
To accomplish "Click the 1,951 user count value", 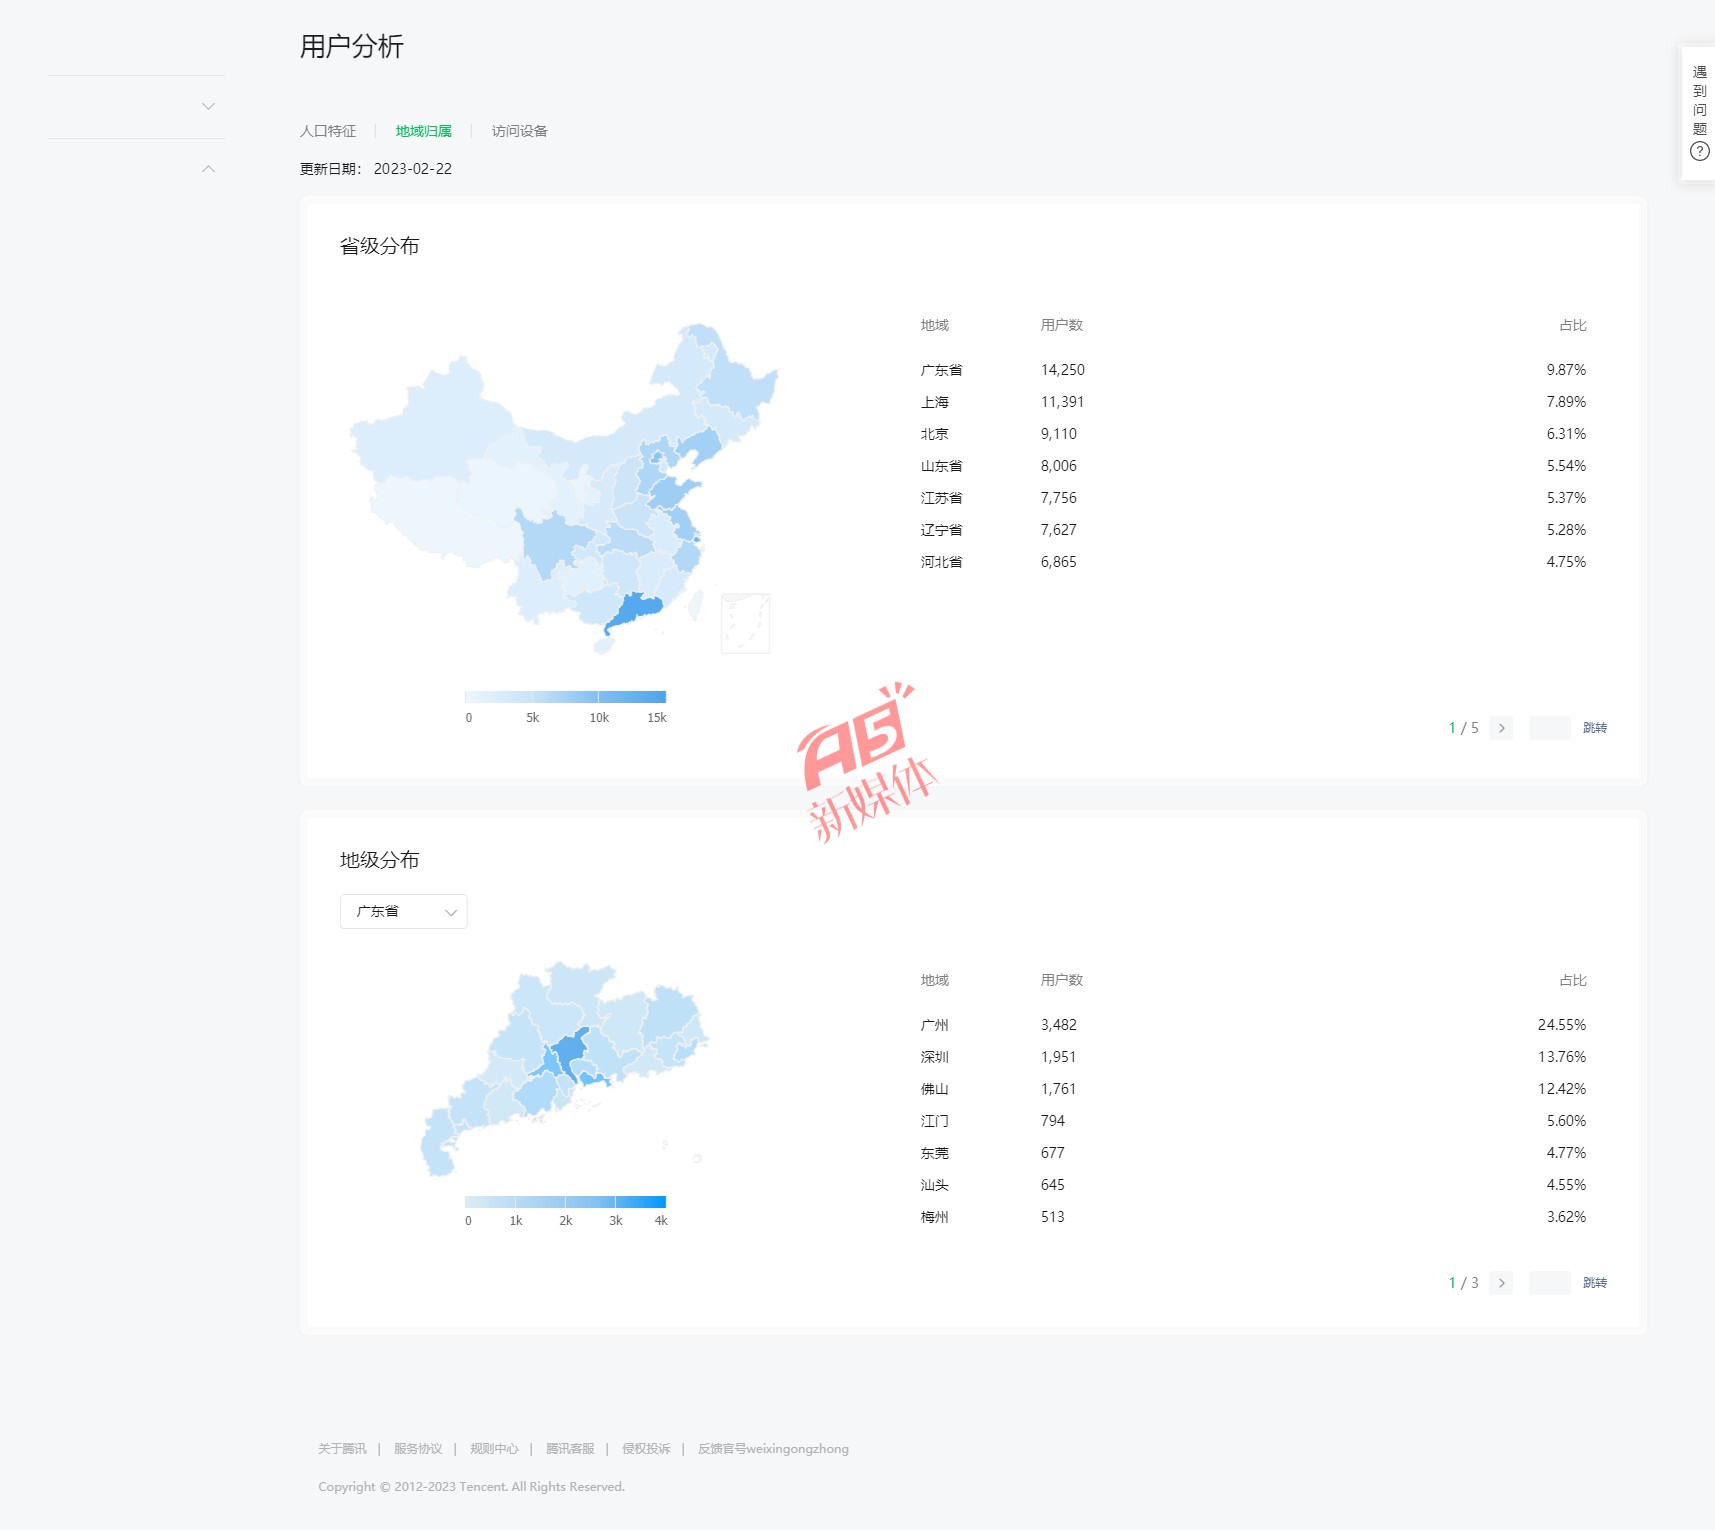I will 1058,1057.
